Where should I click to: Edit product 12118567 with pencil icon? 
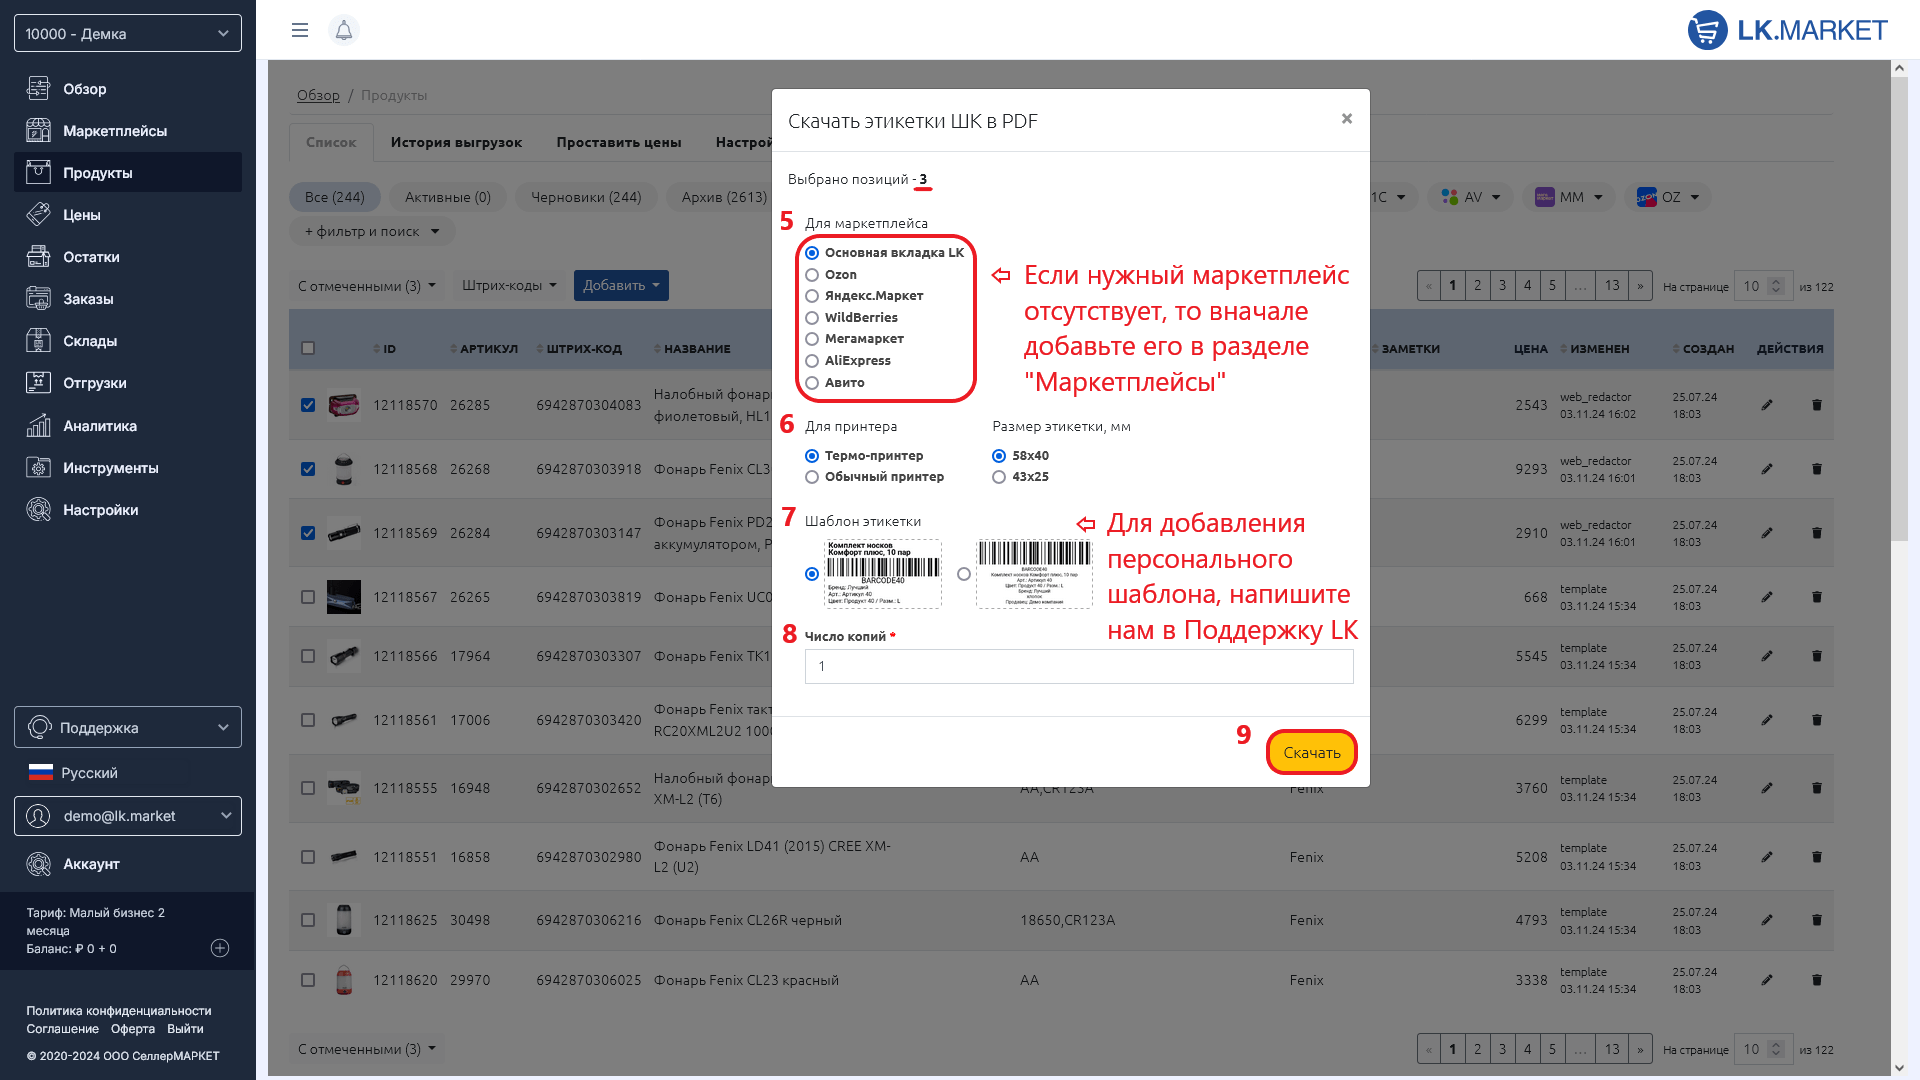[x=1767, y=597]
